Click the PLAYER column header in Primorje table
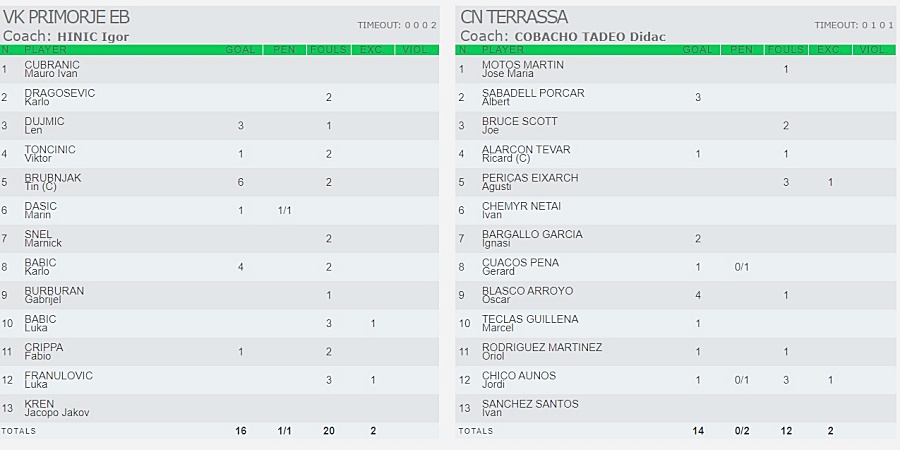Screen dimensions: 900x450 tap(45, 50)
